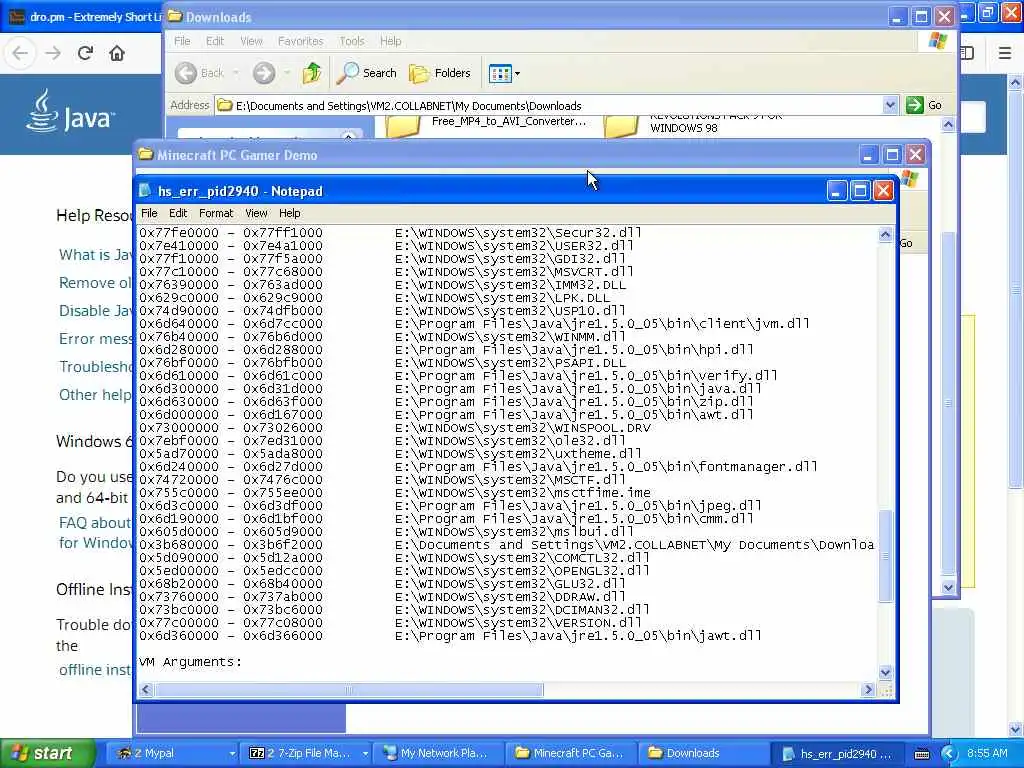Click Notepad vertical scroll down arrow

[x=886, y=672]
